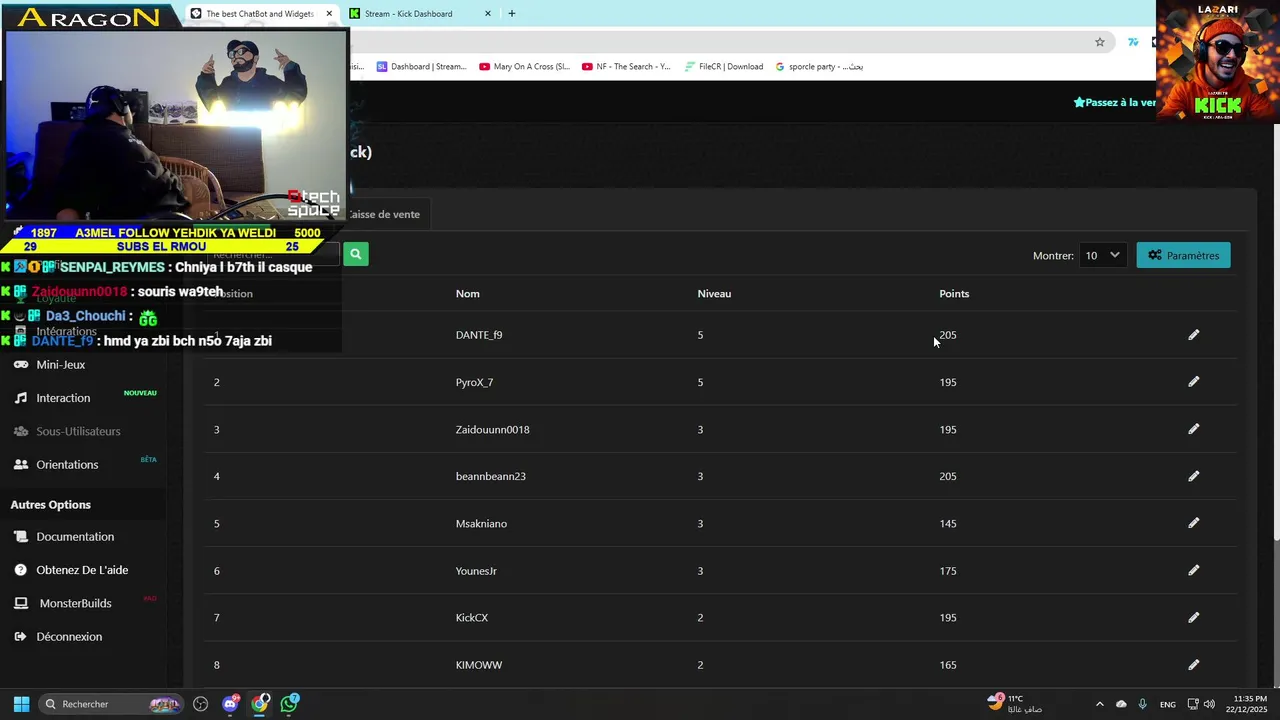Image resolution: width=1280 pixels, height=720 pixels.
Task: Click the Interaction music note icon
Action: (20, 398)
